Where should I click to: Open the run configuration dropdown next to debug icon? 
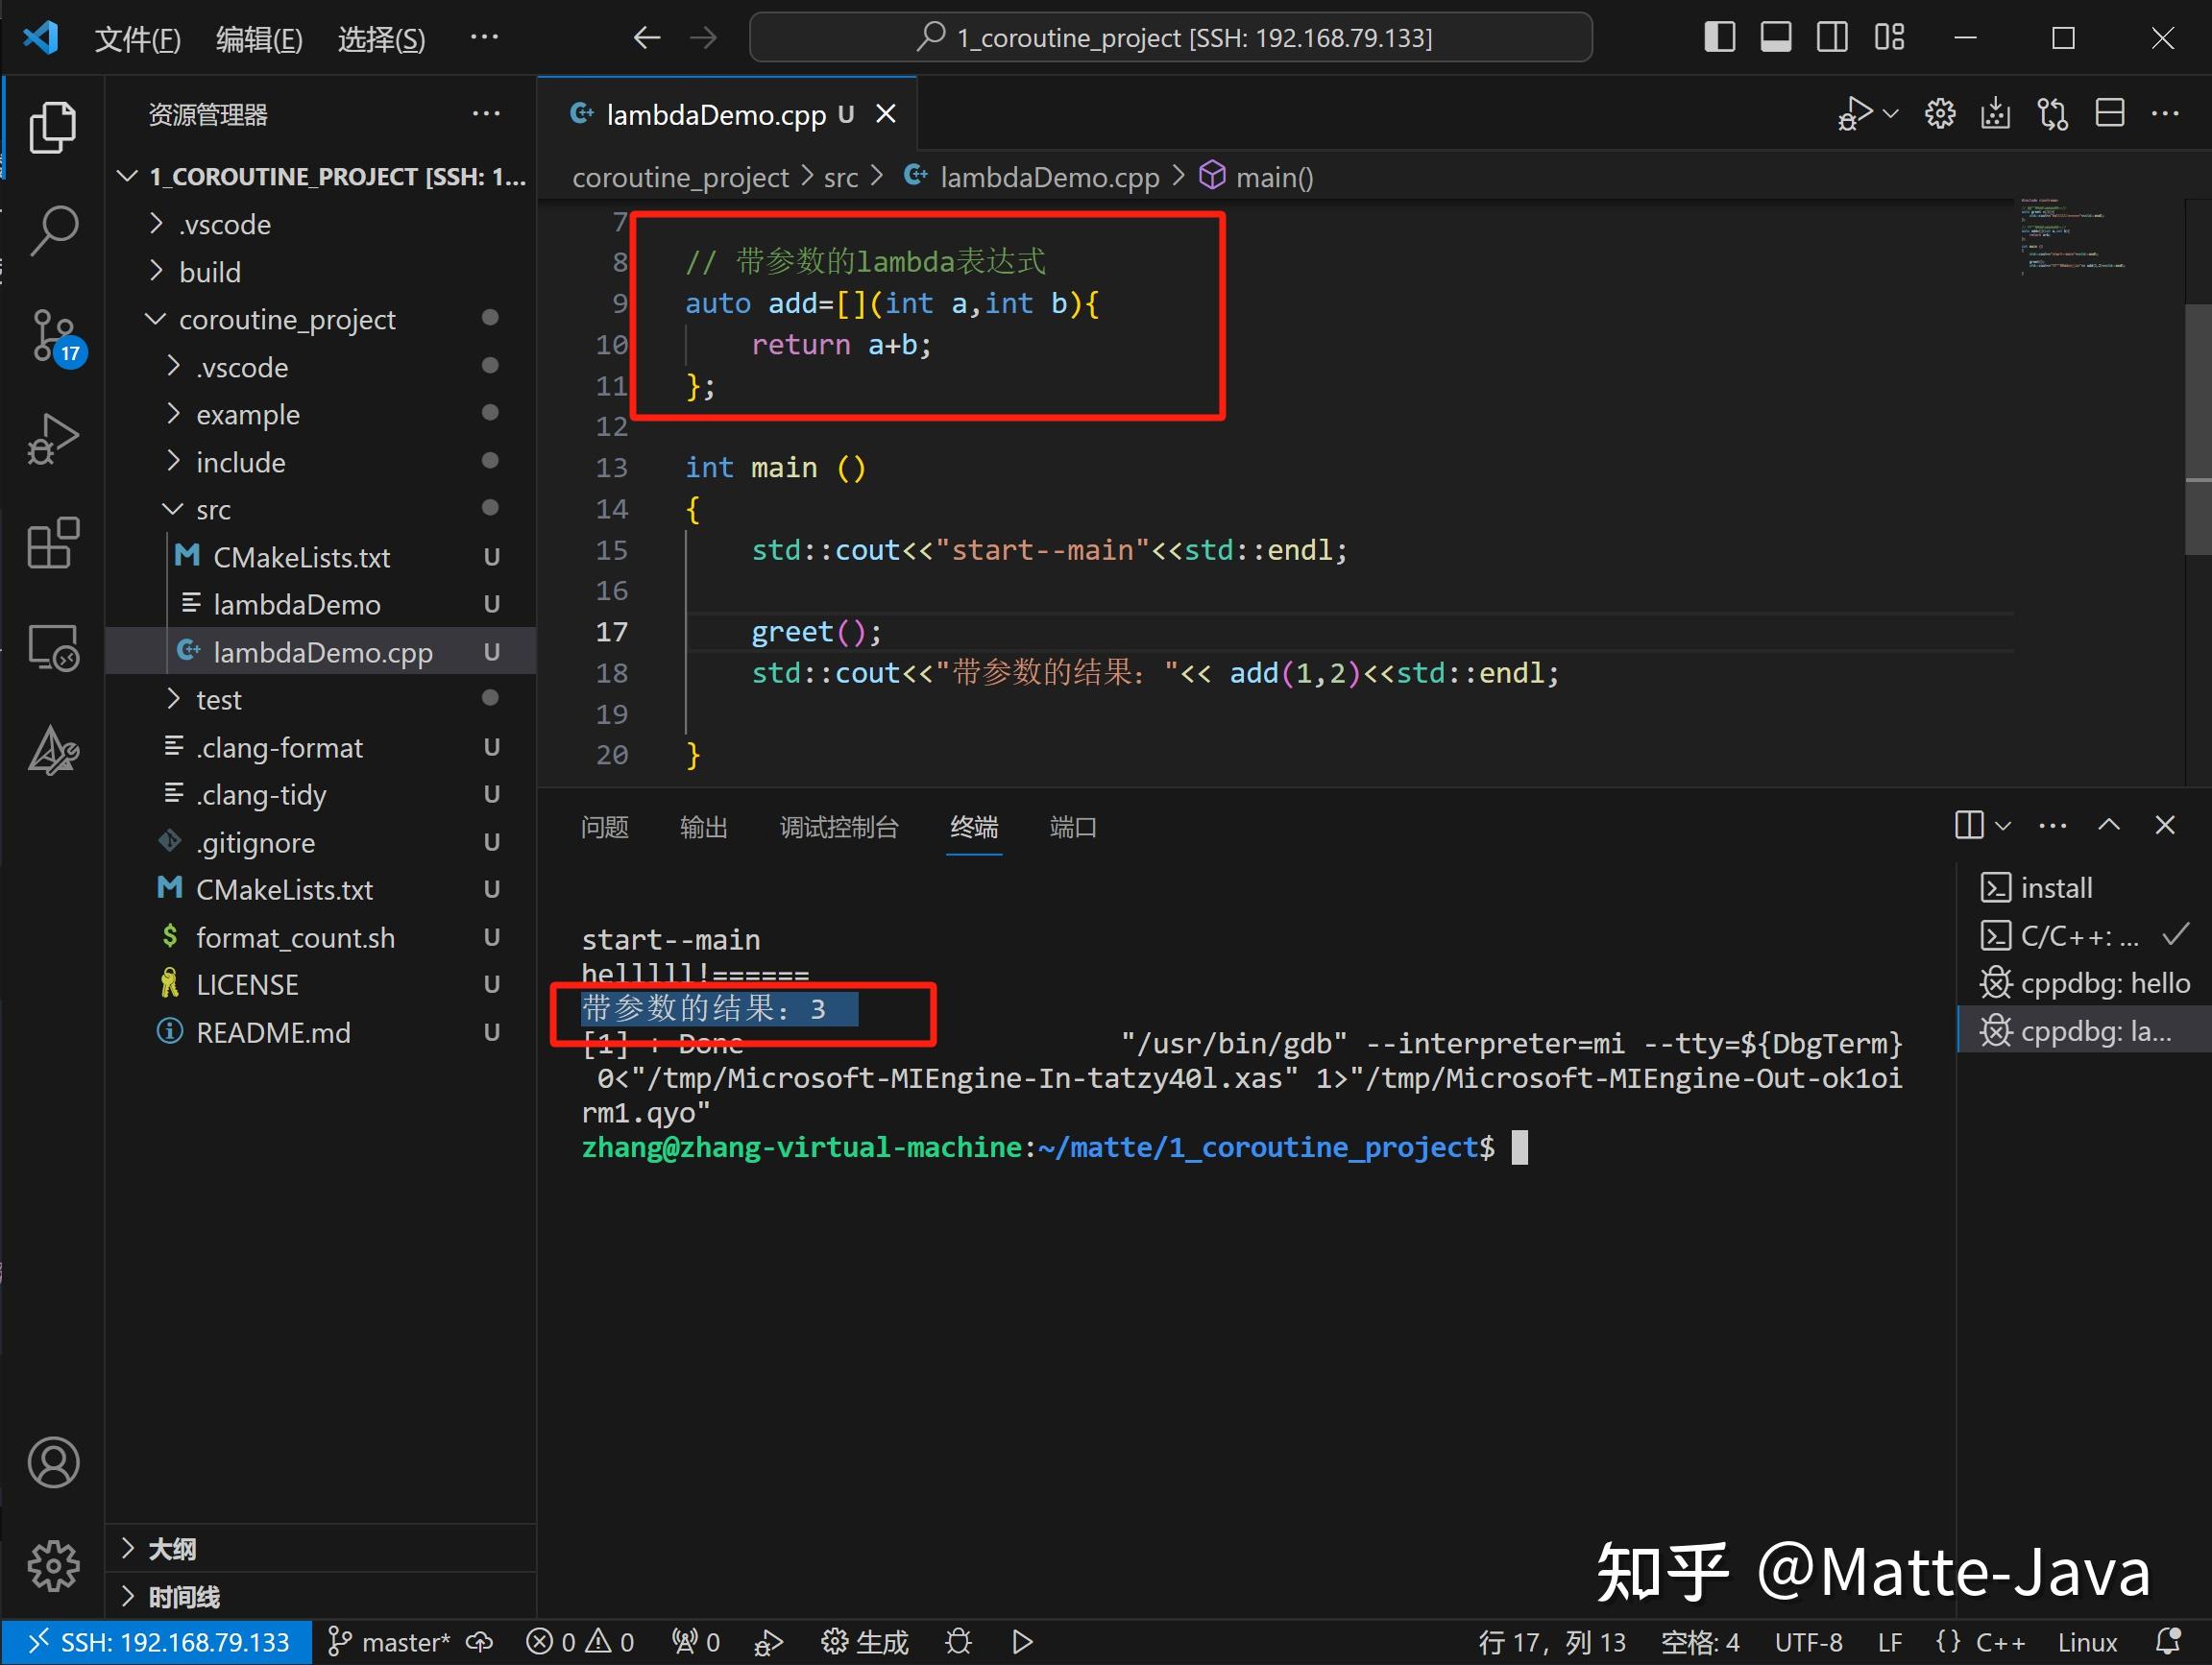click(x=1888, y=113)
